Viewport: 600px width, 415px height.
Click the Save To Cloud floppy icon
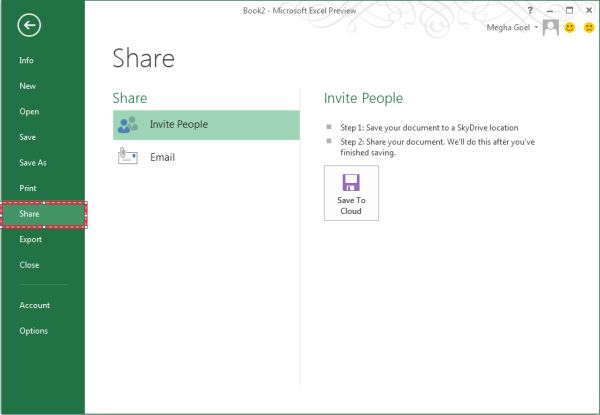(x=351, y=182)
